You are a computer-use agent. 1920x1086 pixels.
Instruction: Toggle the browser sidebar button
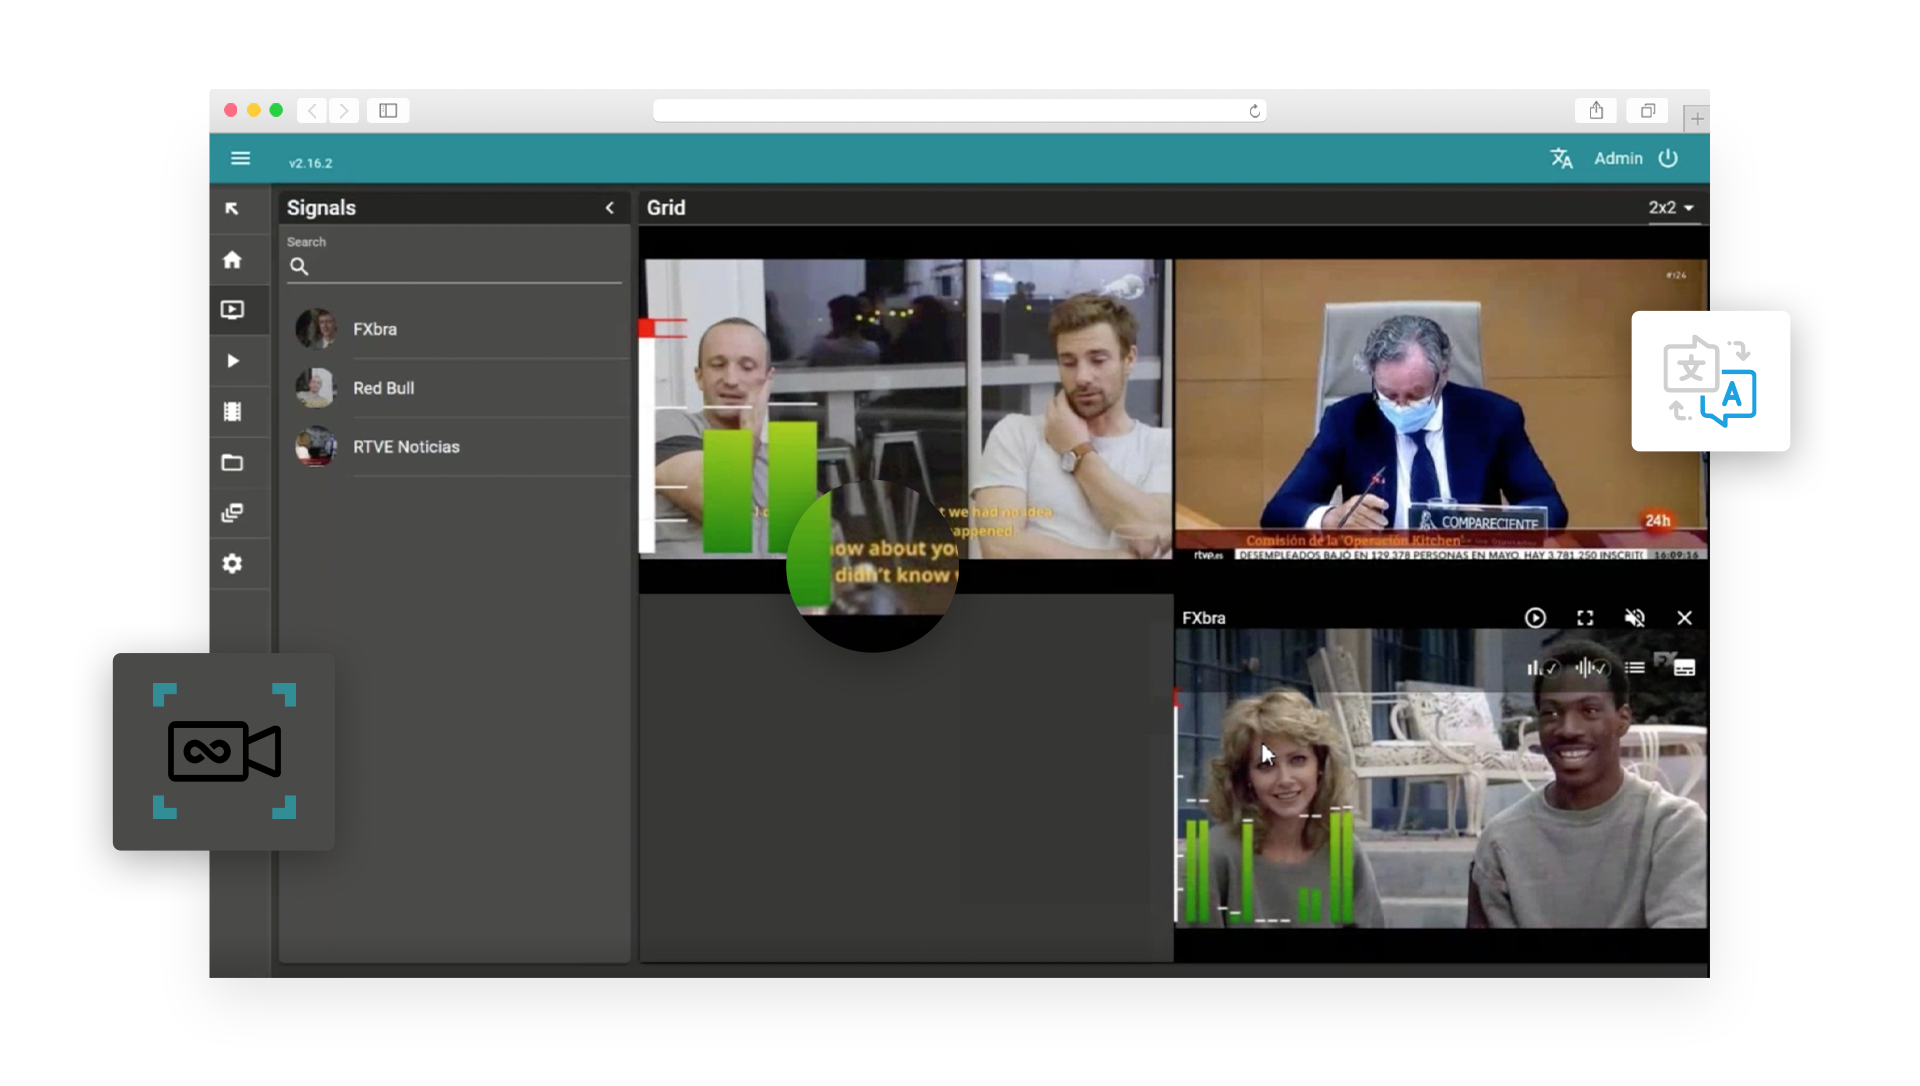(x=388, y=110)
